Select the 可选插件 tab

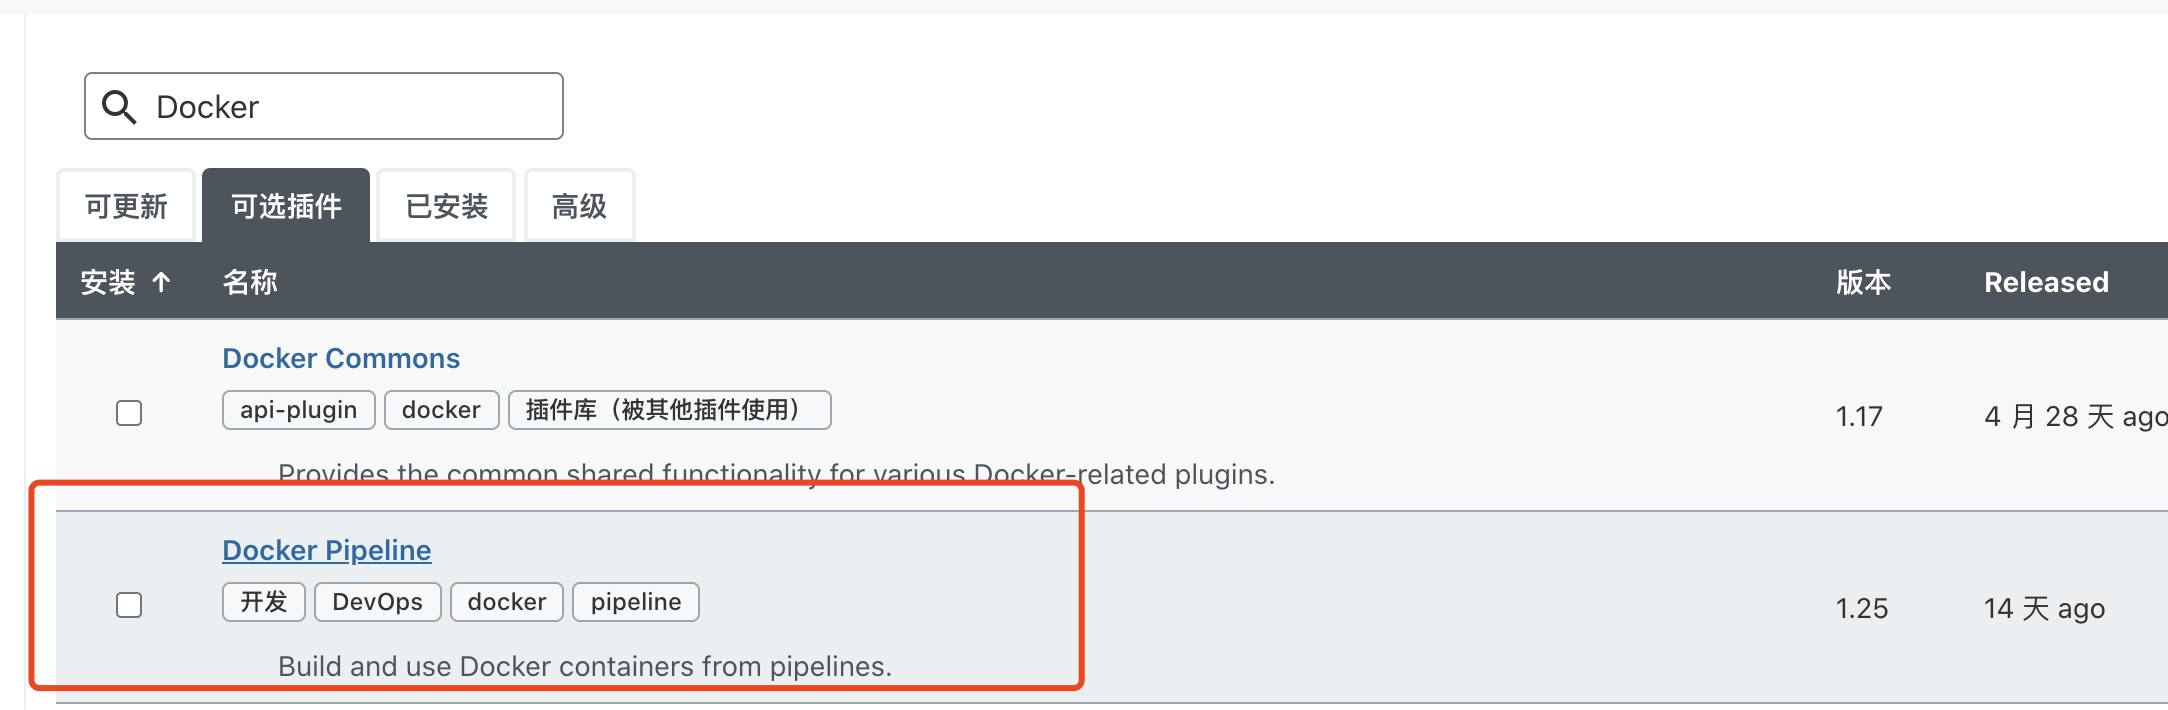(x=286, y=207)
